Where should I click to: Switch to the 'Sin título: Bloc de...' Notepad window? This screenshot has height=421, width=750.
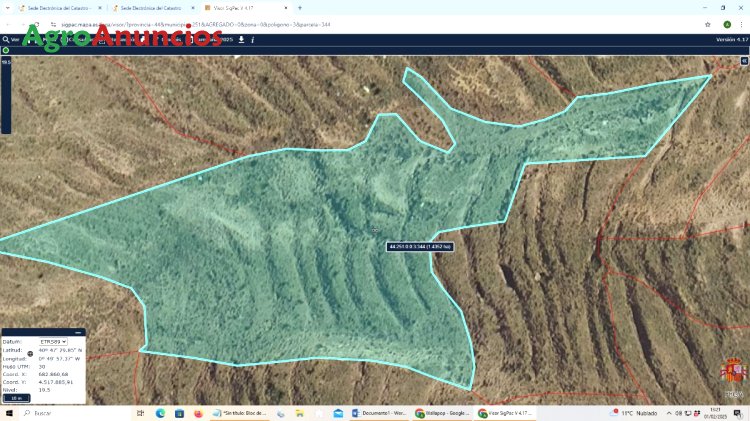239,413
